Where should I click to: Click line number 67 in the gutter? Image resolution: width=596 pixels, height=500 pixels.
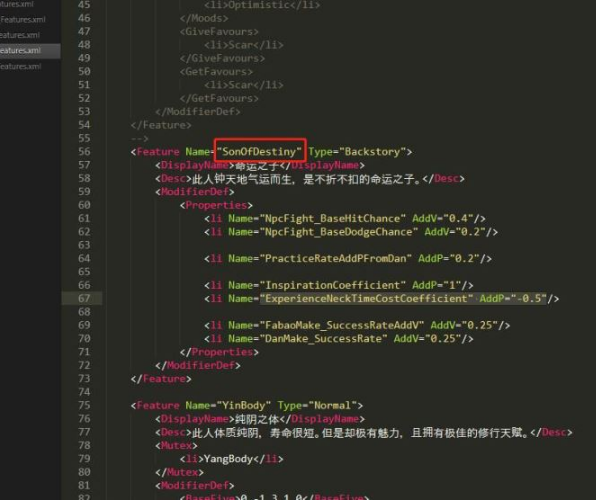84,298
